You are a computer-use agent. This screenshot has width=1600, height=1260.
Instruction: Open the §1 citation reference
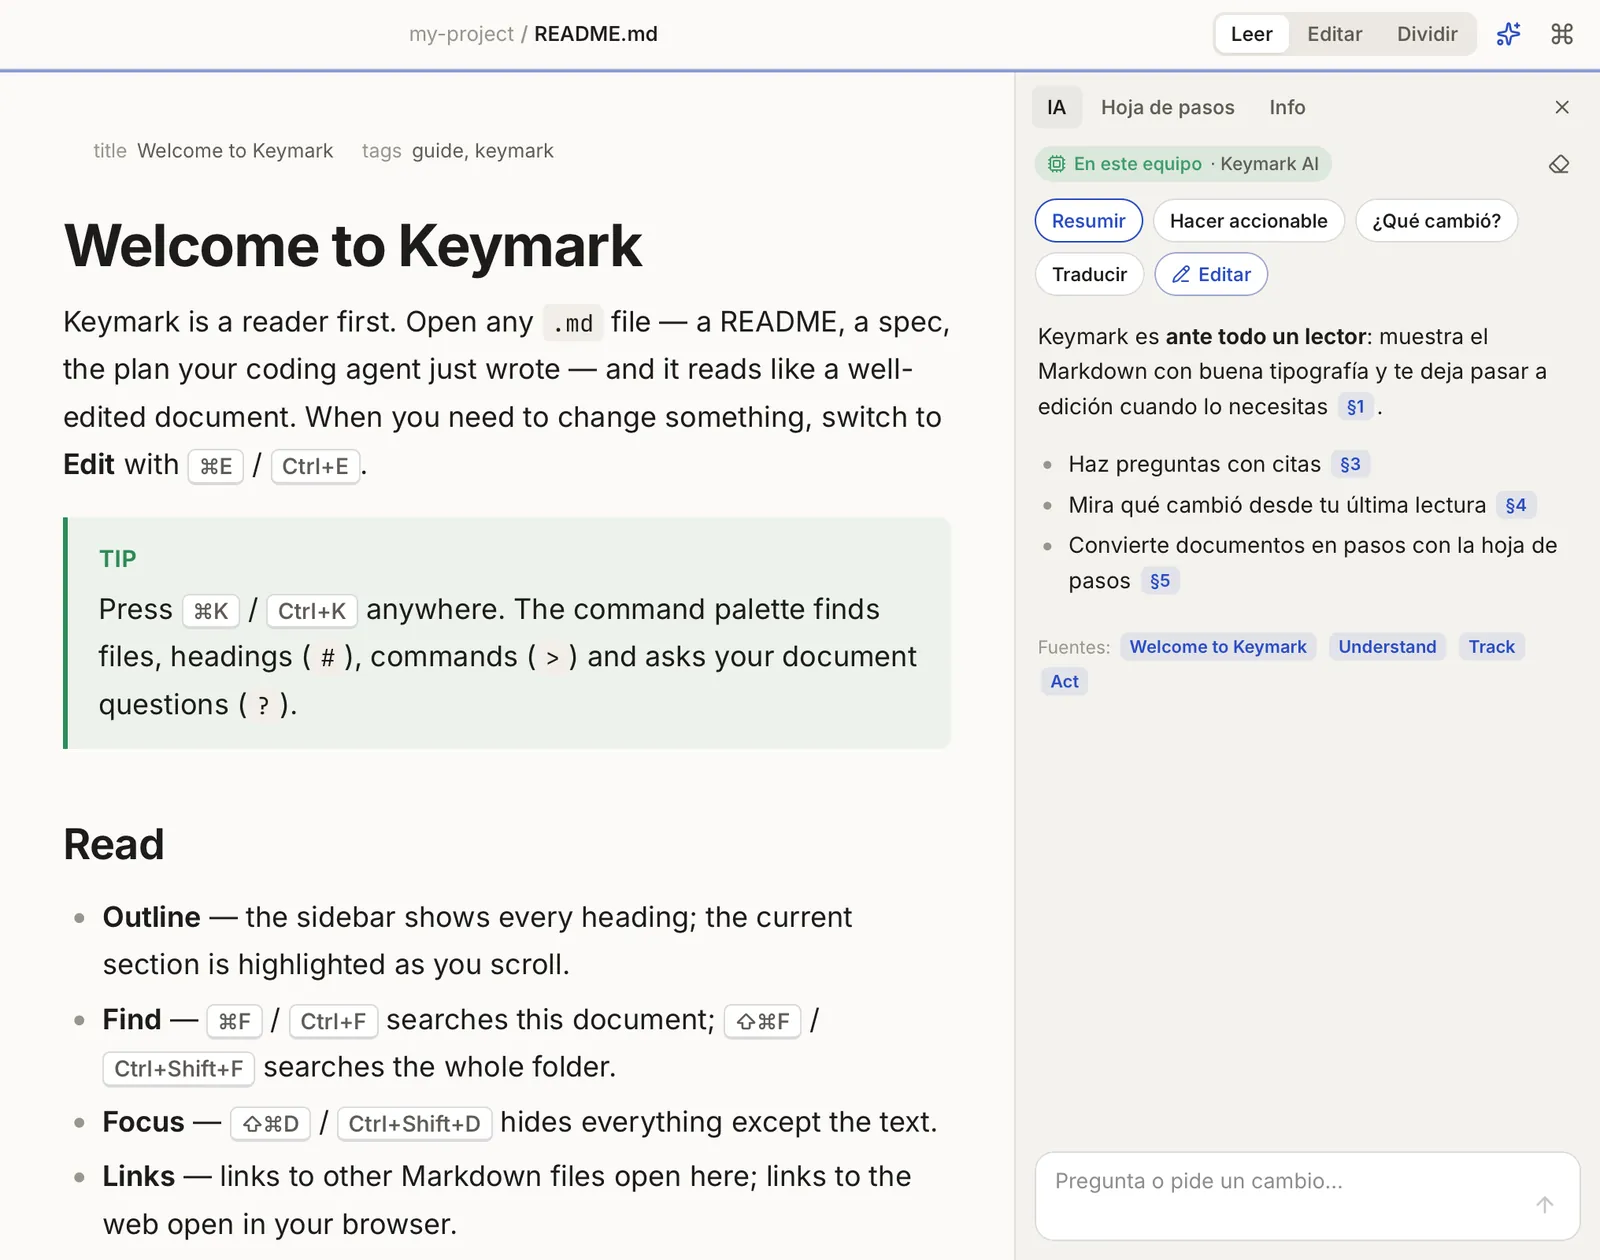click(1356, 407)
